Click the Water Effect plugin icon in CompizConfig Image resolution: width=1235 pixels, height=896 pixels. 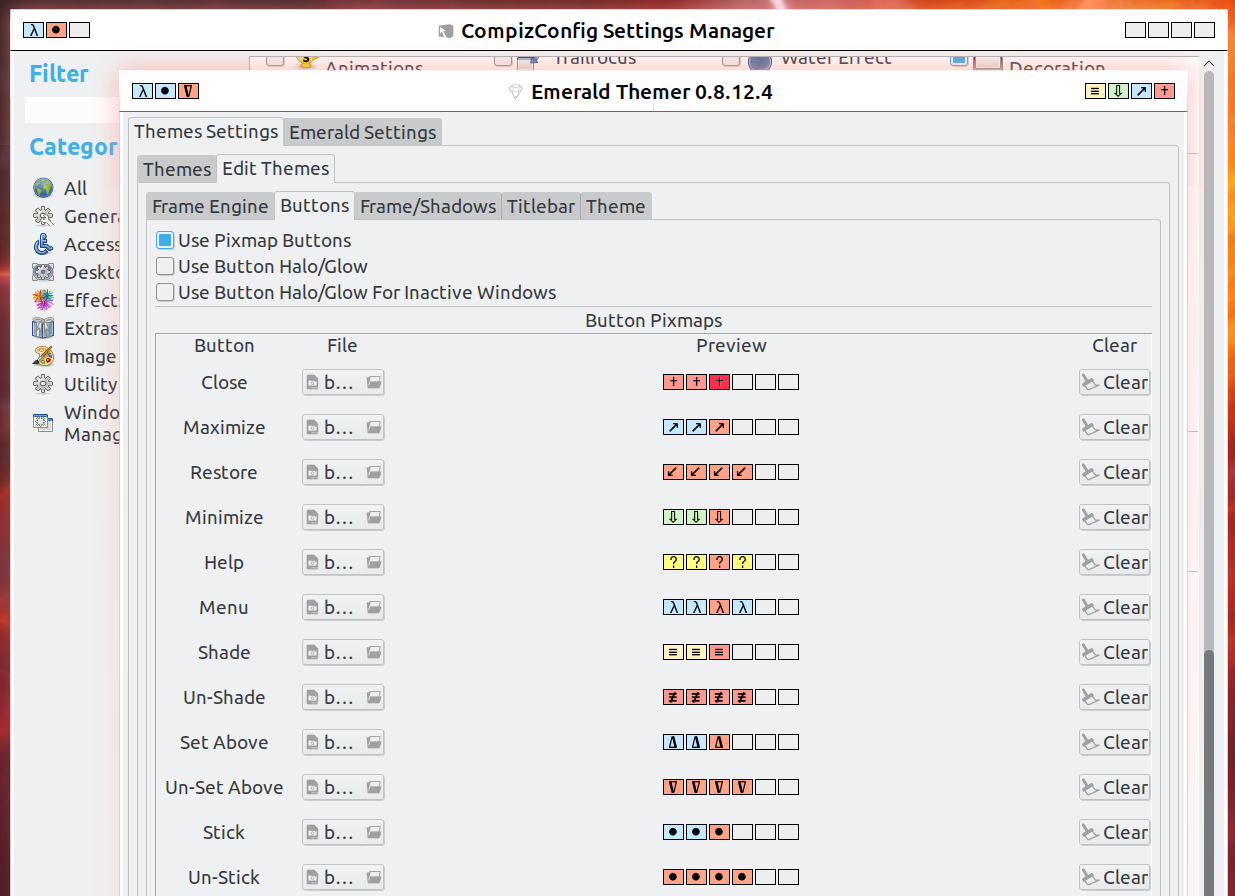[x=760, y=61]
